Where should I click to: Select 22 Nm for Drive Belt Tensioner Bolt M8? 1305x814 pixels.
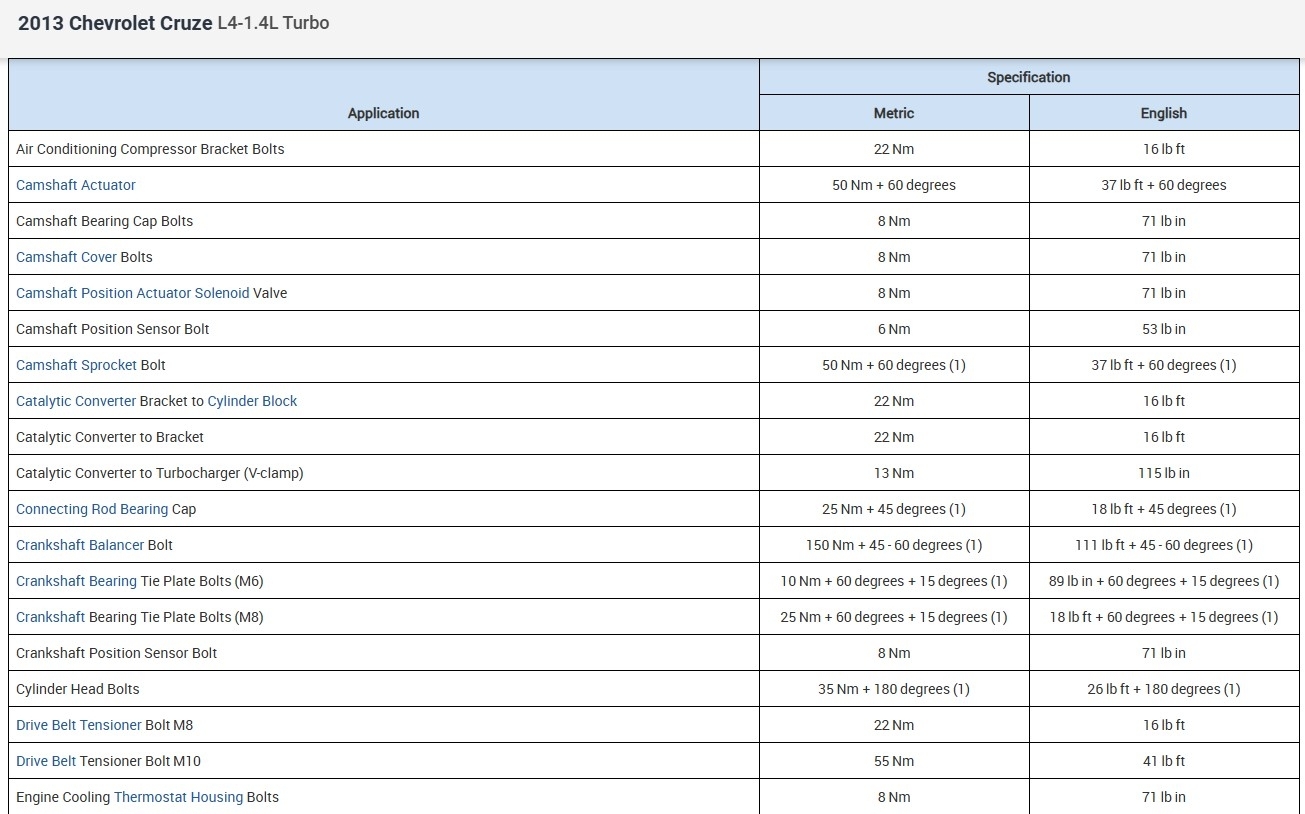[x=894, y=725]
